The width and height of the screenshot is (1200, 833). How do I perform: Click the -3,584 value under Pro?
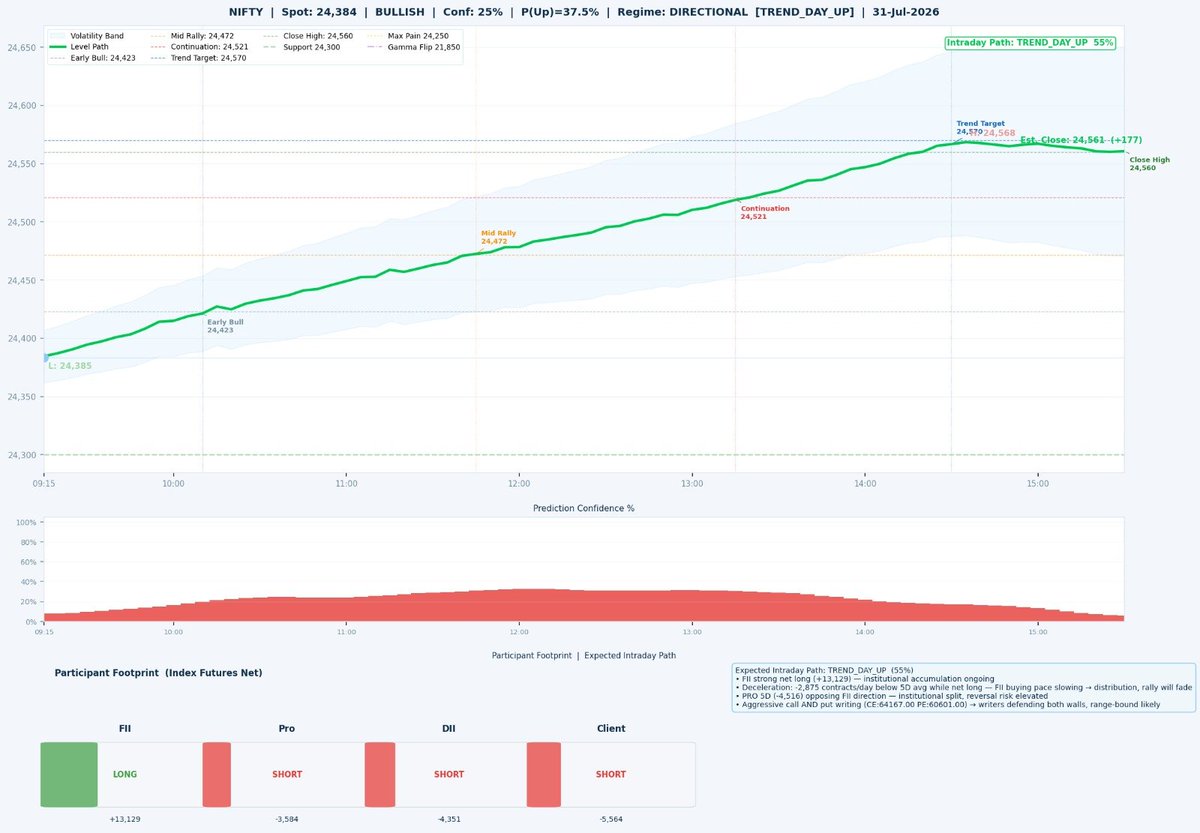[287, 819]
